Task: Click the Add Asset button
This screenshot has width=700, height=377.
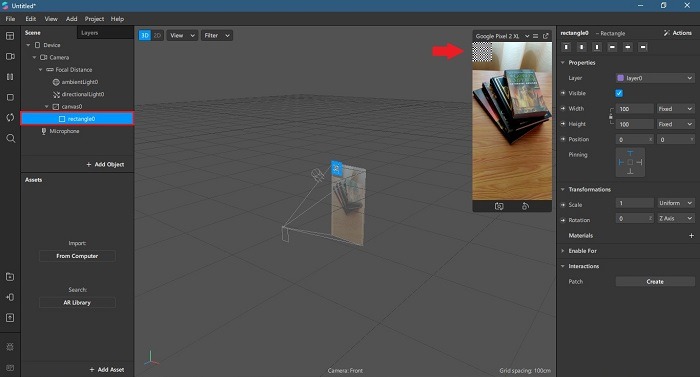Action: pos(107,369)
